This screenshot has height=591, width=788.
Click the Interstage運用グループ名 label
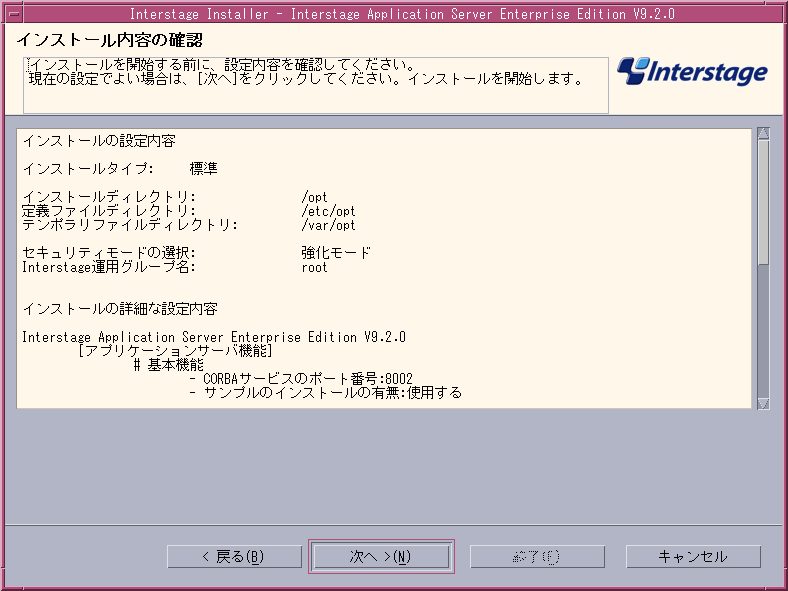tap(109, 267)
